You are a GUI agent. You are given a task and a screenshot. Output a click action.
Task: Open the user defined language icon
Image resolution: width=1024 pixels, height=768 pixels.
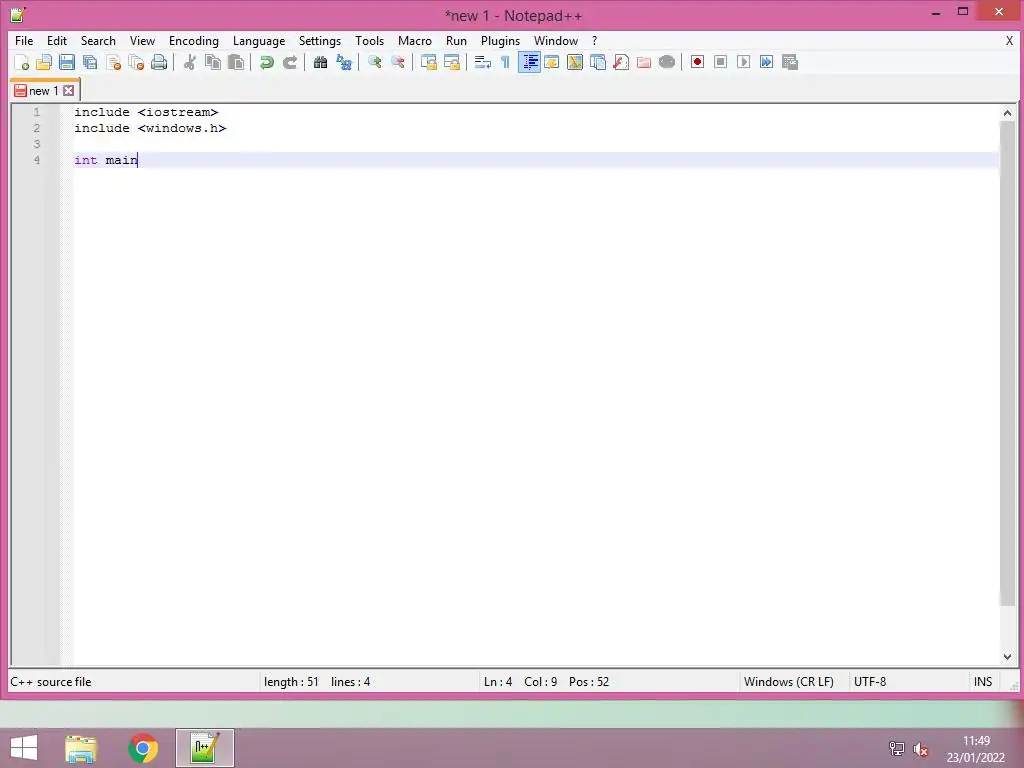[x=552, y=62]
